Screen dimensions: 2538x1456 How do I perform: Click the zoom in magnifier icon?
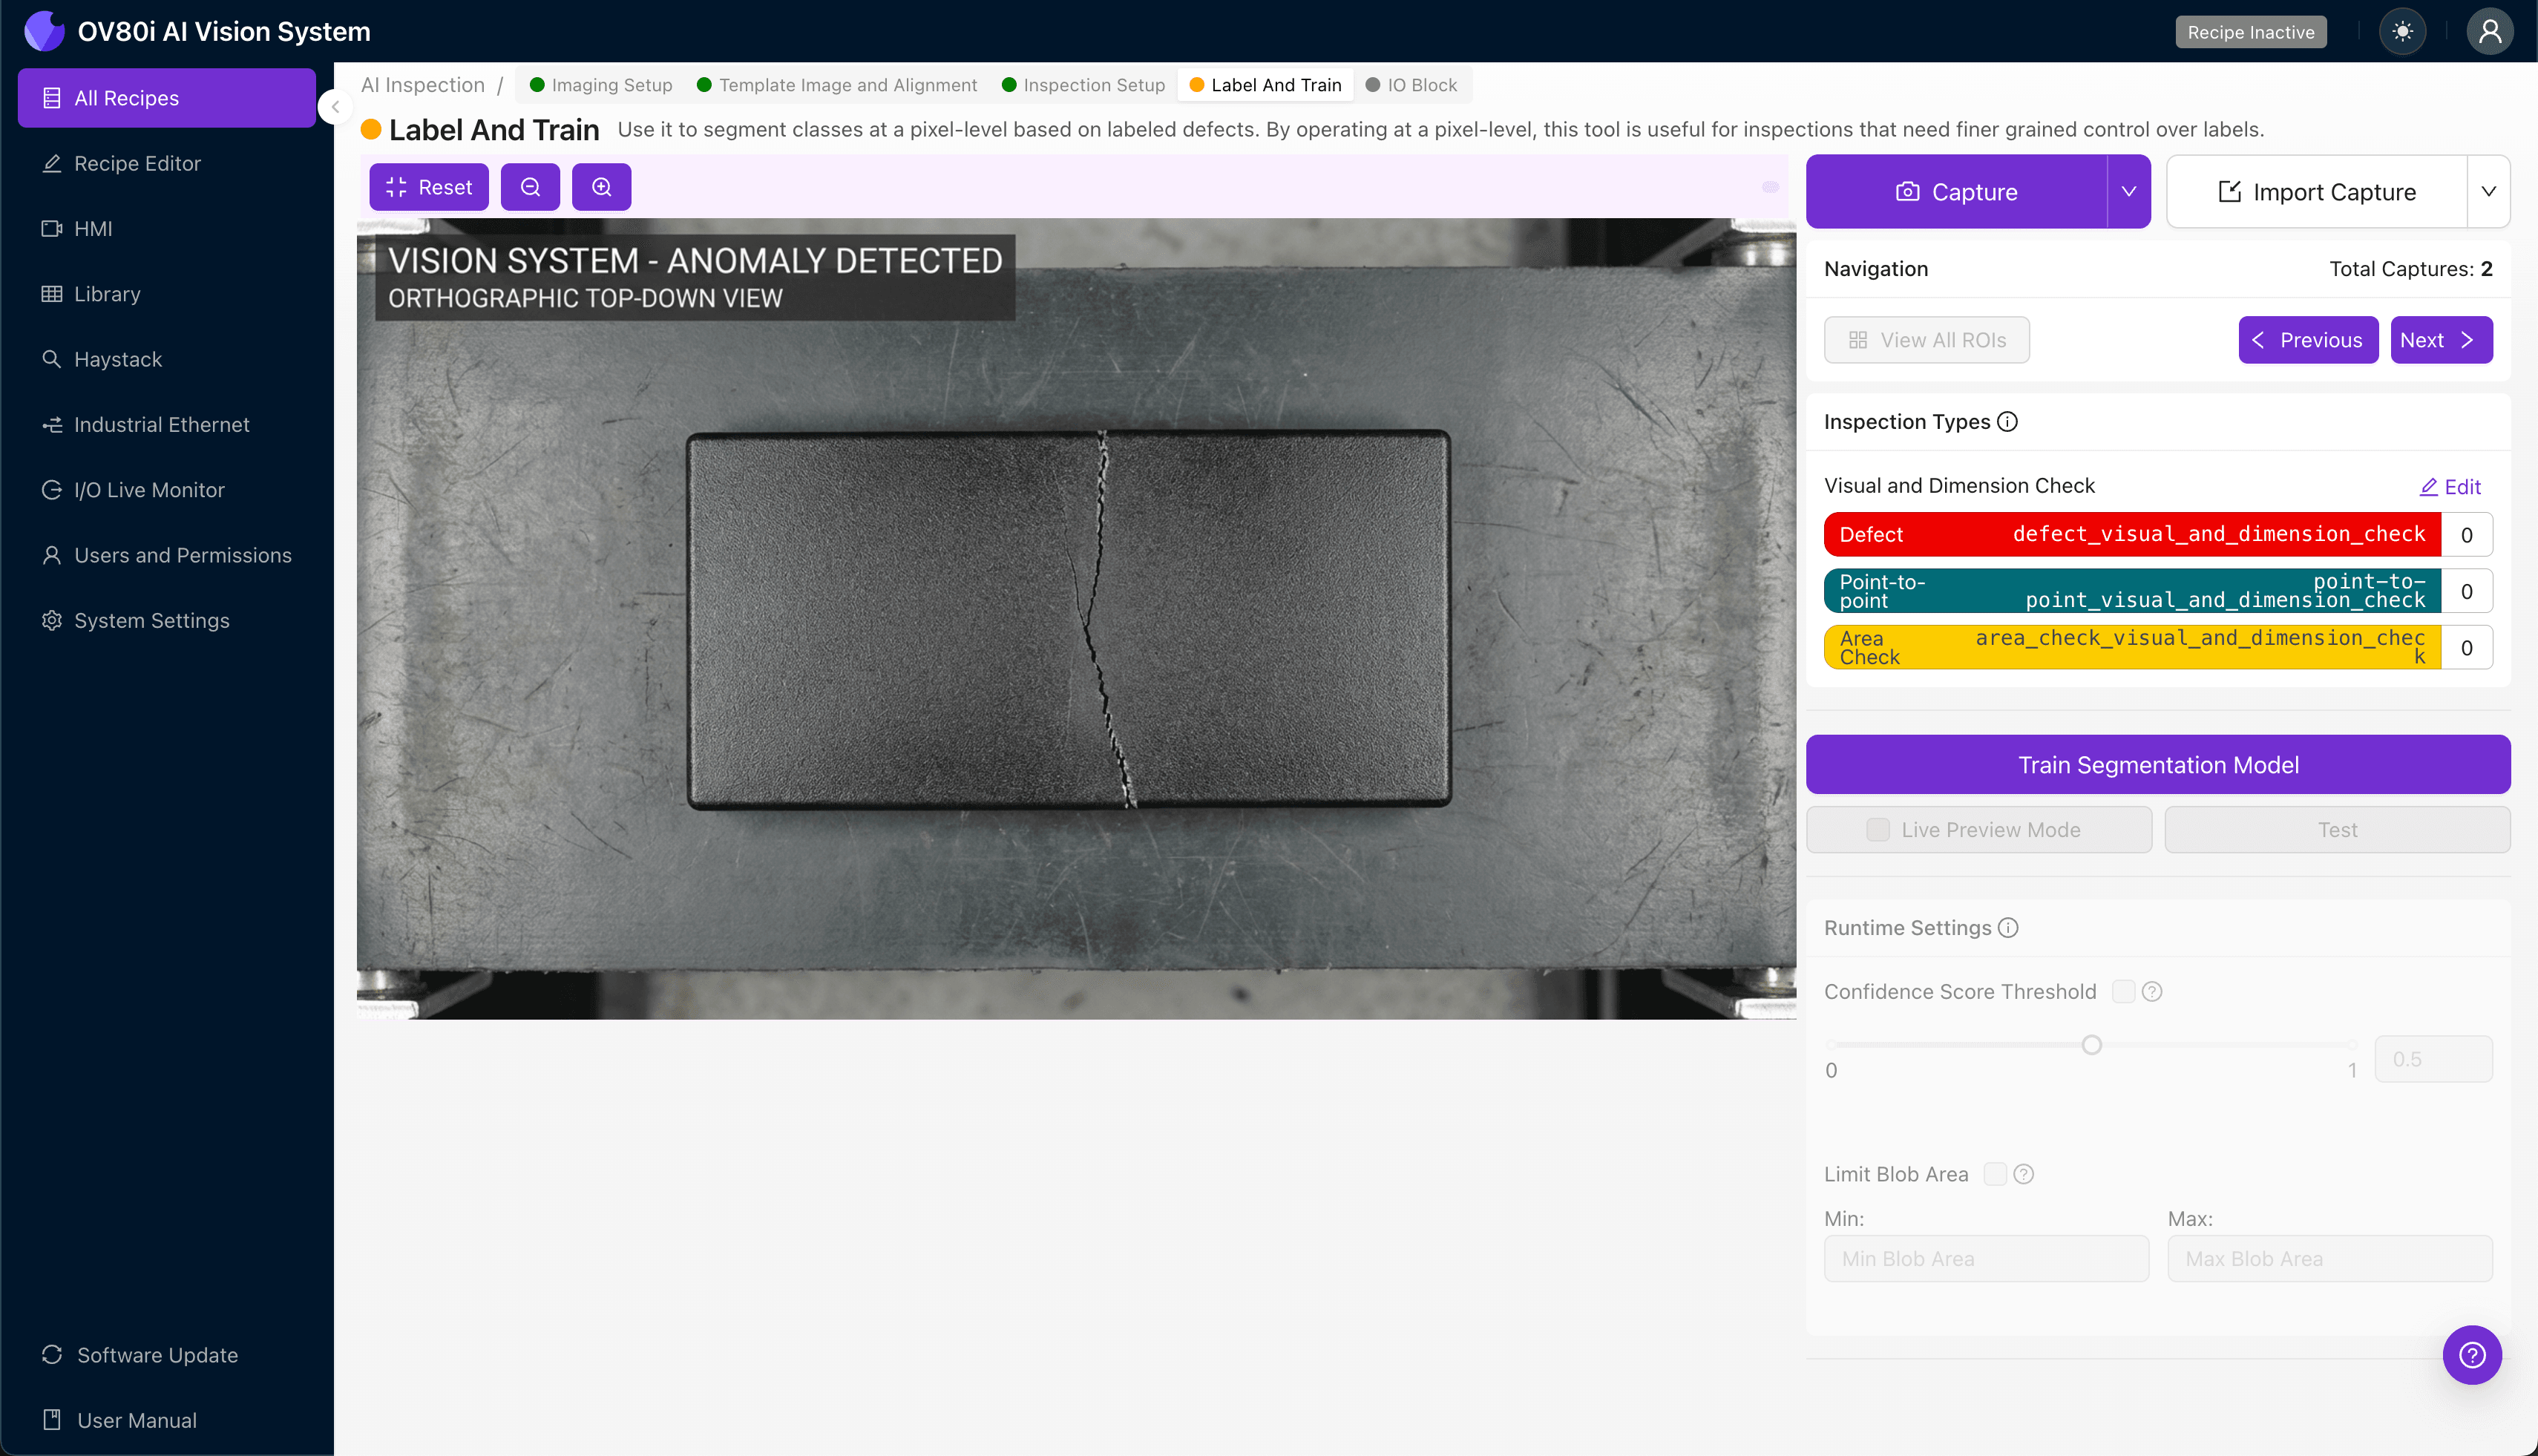[601, 187]
